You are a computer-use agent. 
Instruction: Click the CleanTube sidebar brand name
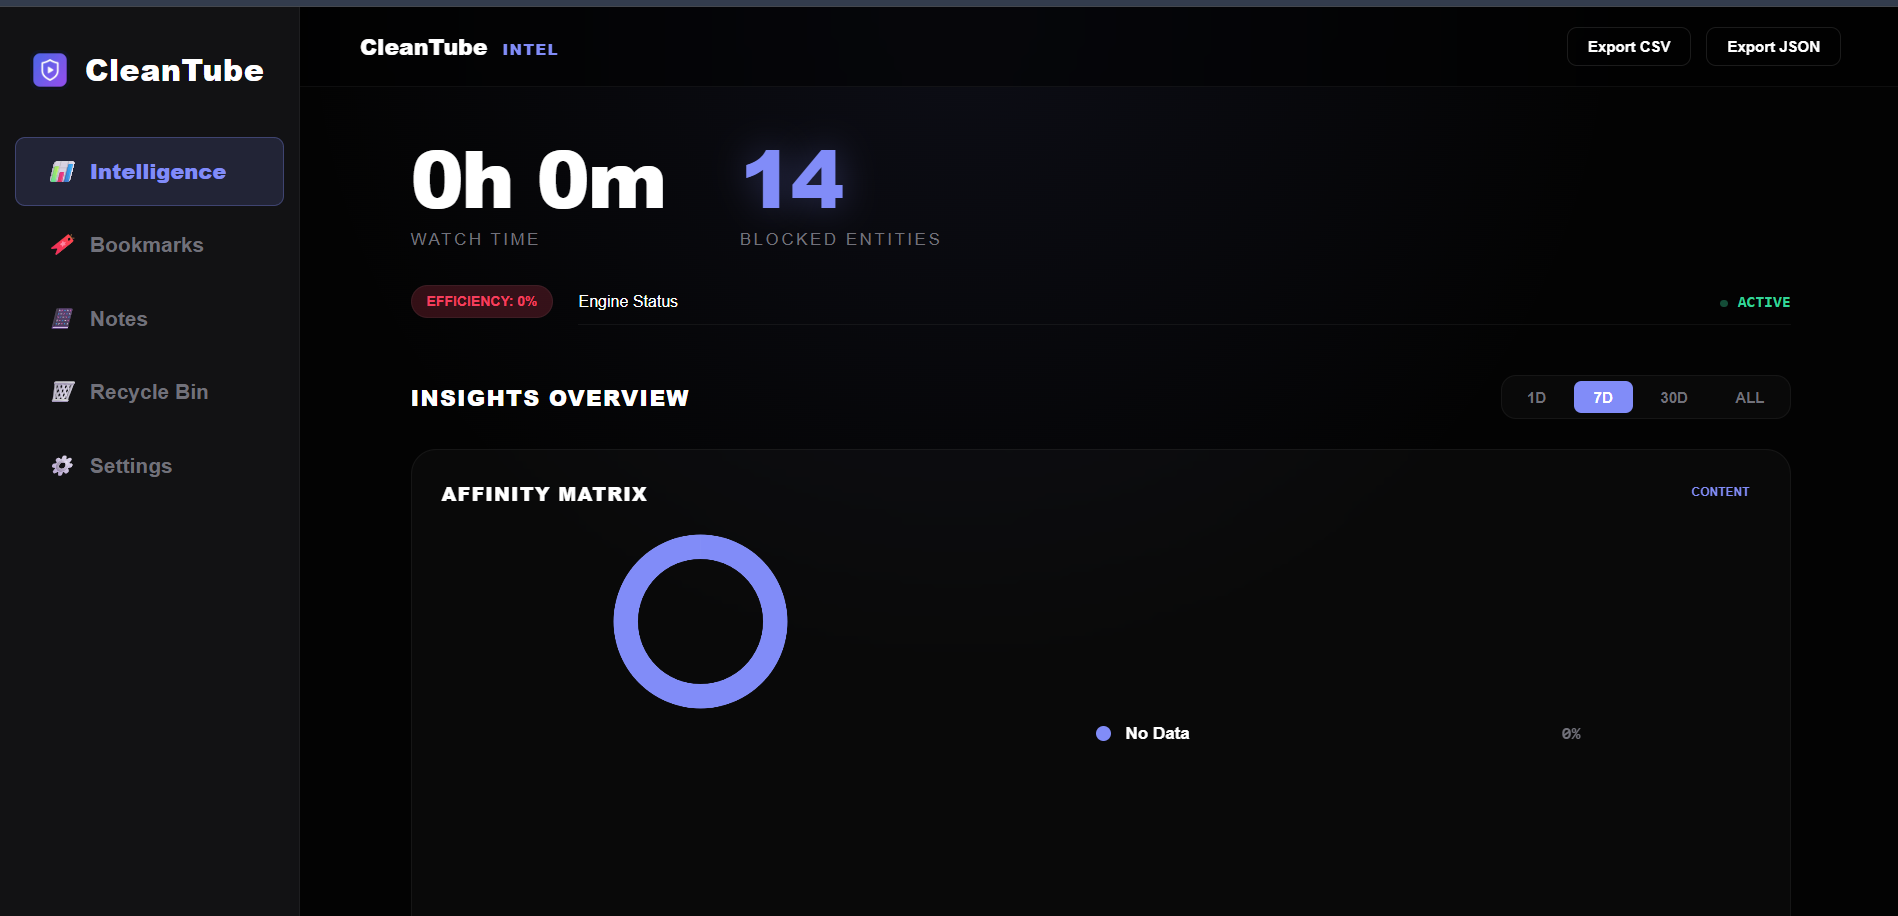[x=174, y=70]
